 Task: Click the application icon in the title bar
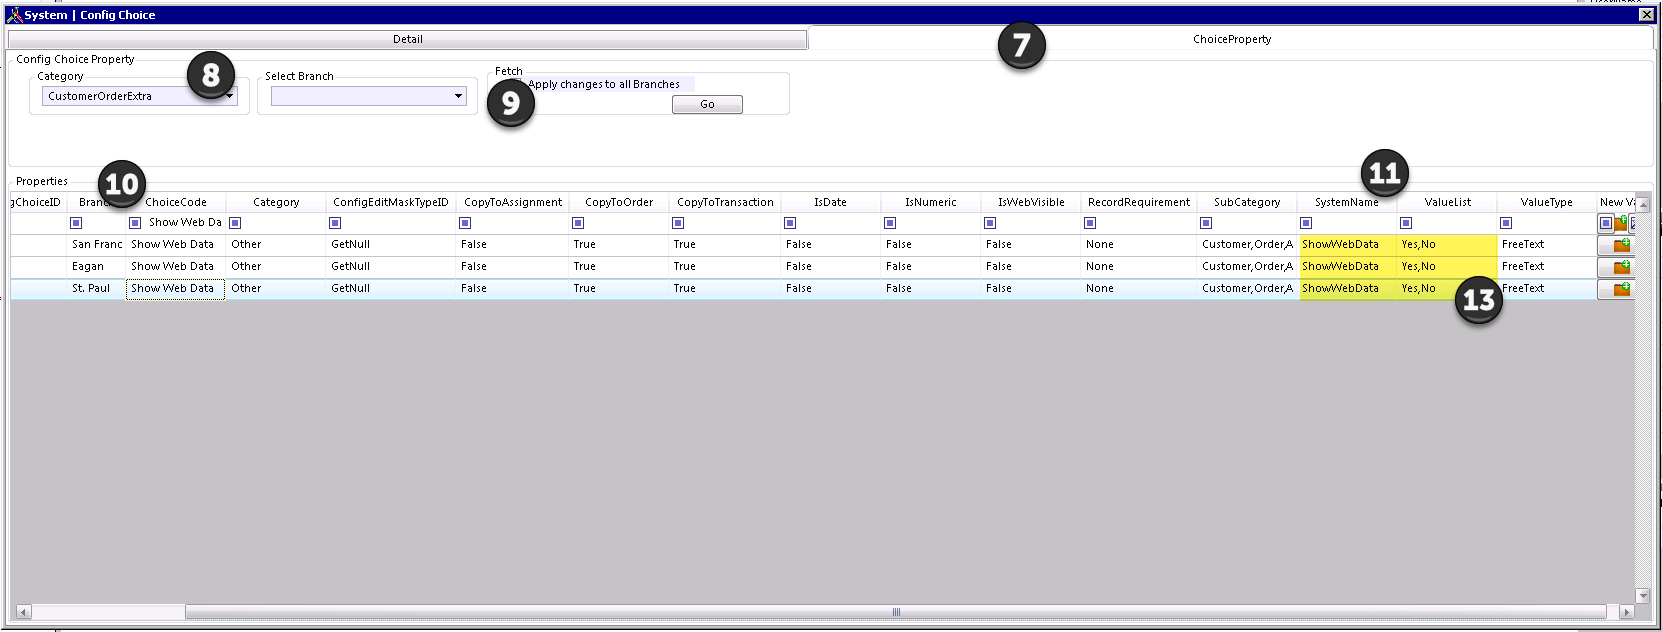tap(14, 15)
